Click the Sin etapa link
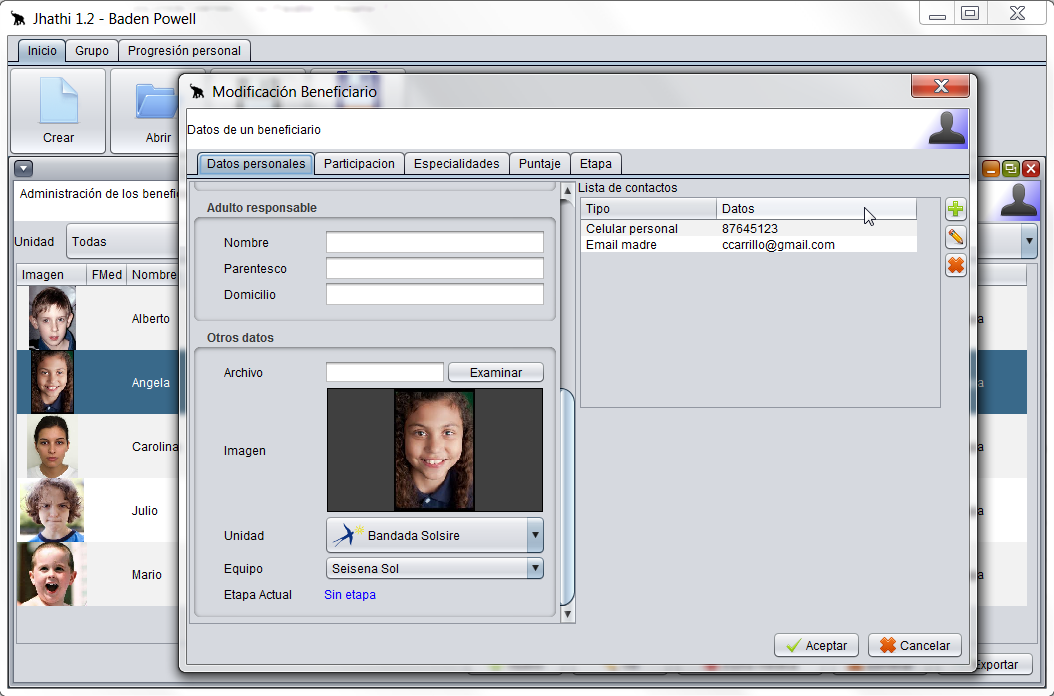The width and height of the screenshot is (1054, 696). click(350, 594)
